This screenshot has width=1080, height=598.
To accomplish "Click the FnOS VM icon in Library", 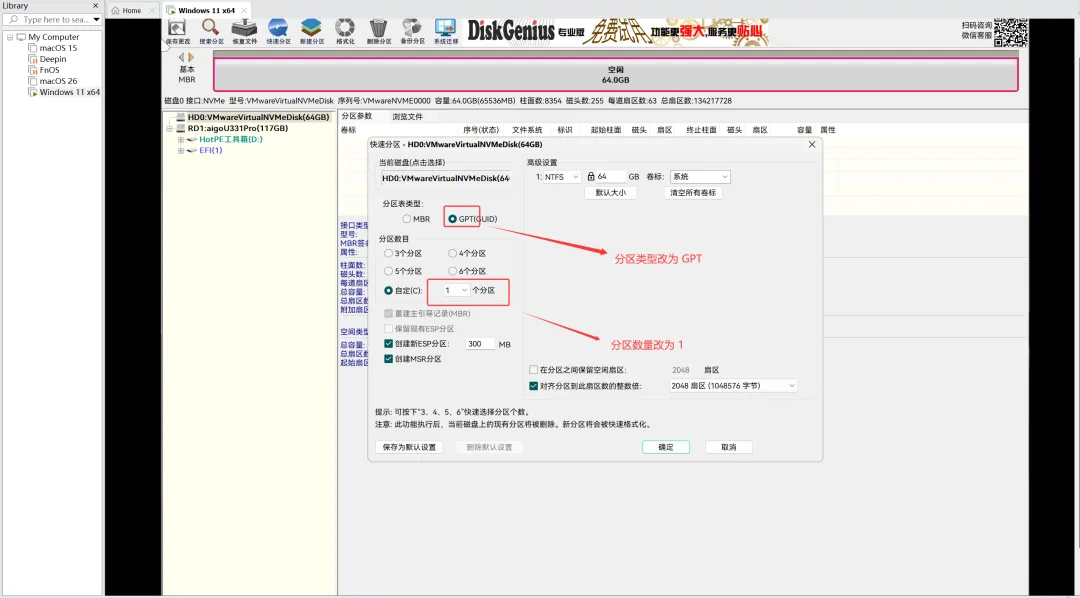I will point(32,70).
